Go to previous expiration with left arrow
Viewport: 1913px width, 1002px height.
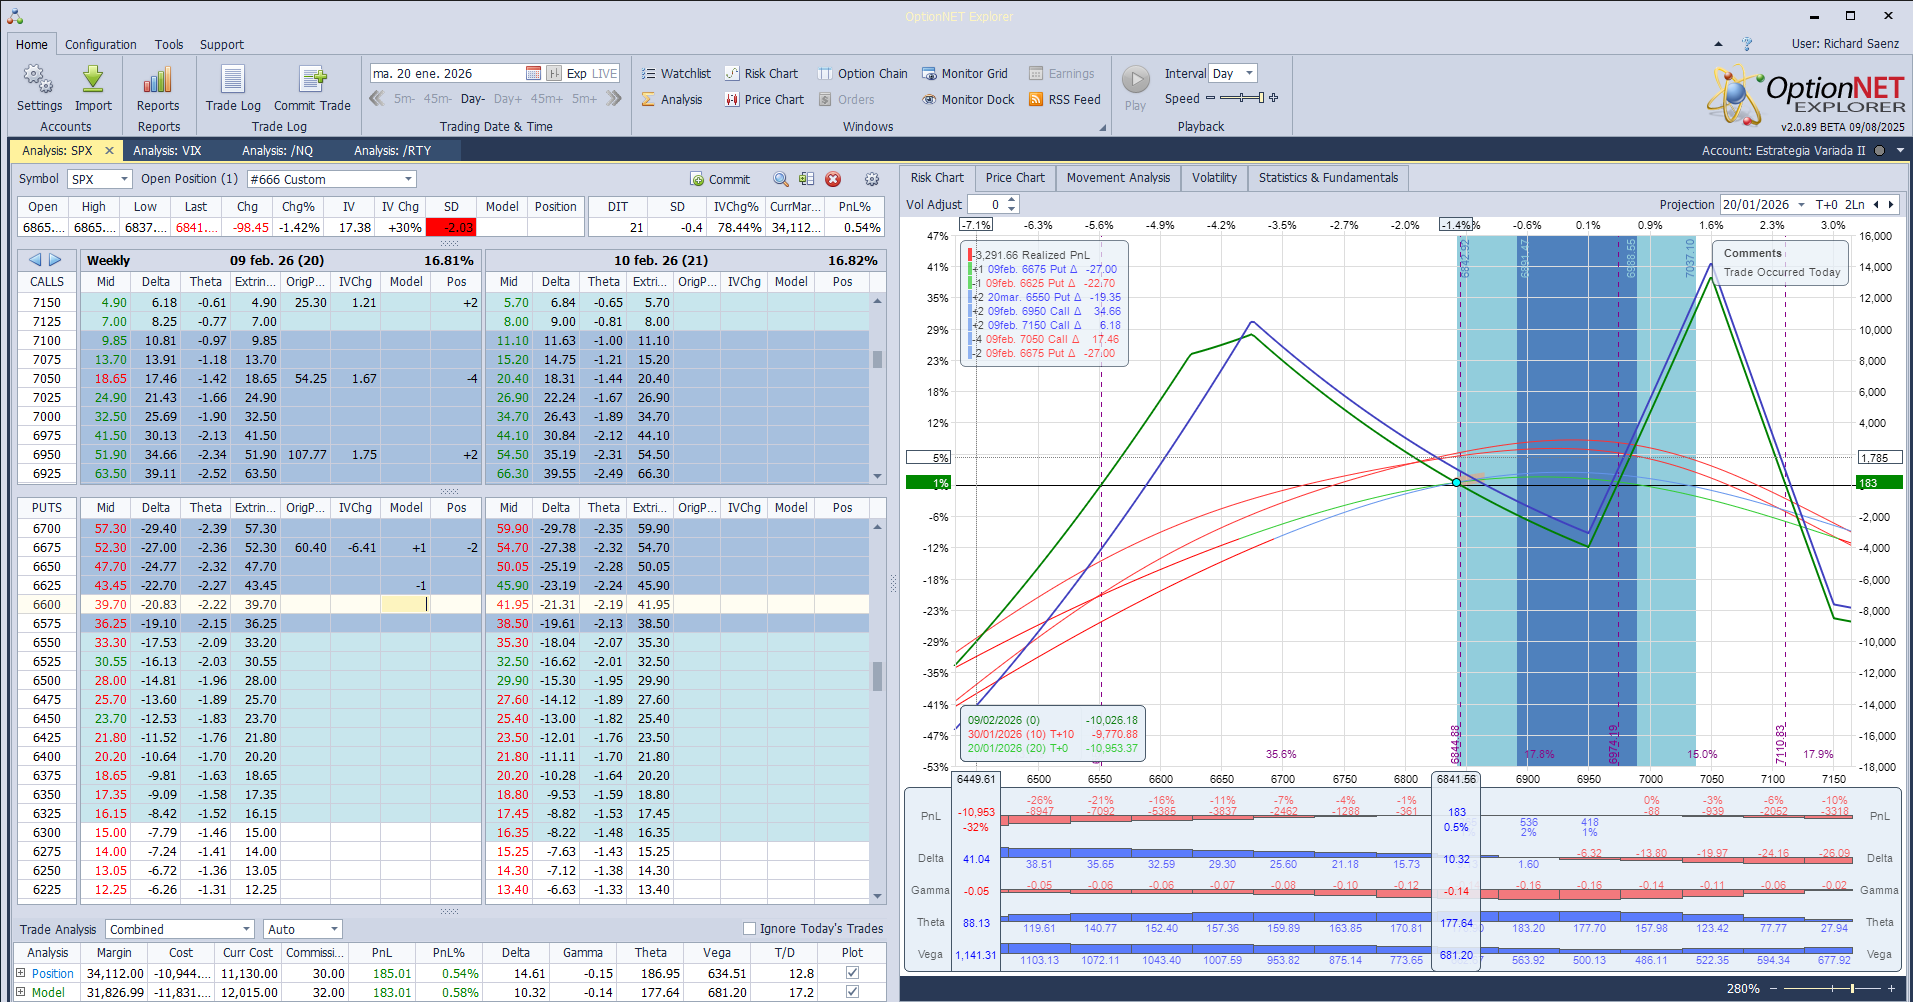tap(35, 260)
